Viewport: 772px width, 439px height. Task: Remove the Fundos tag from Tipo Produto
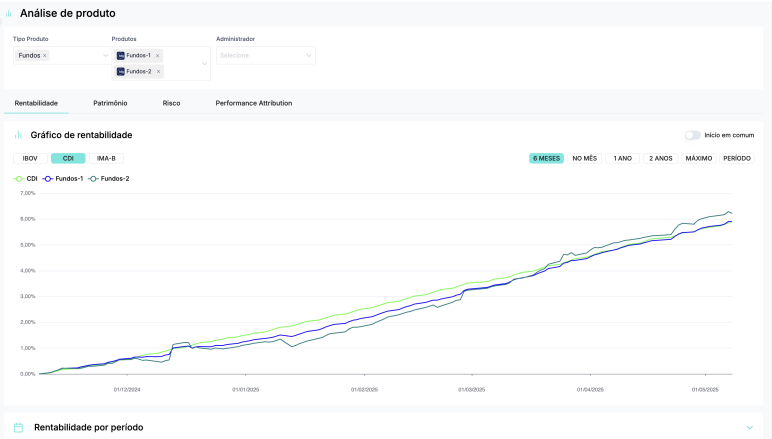(45, 56)
